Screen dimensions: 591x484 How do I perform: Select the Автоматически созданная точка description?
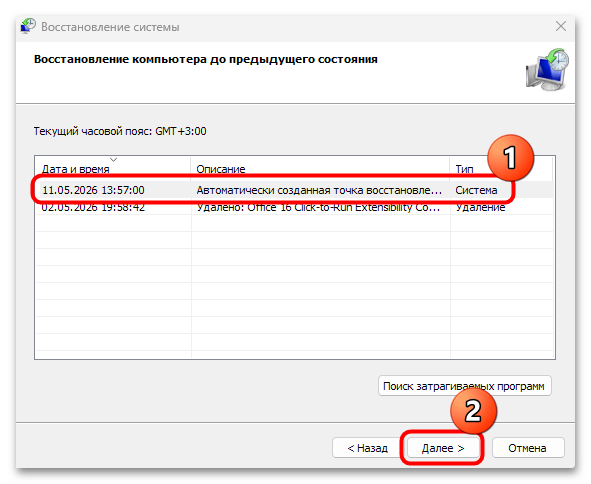coord(319,190)
